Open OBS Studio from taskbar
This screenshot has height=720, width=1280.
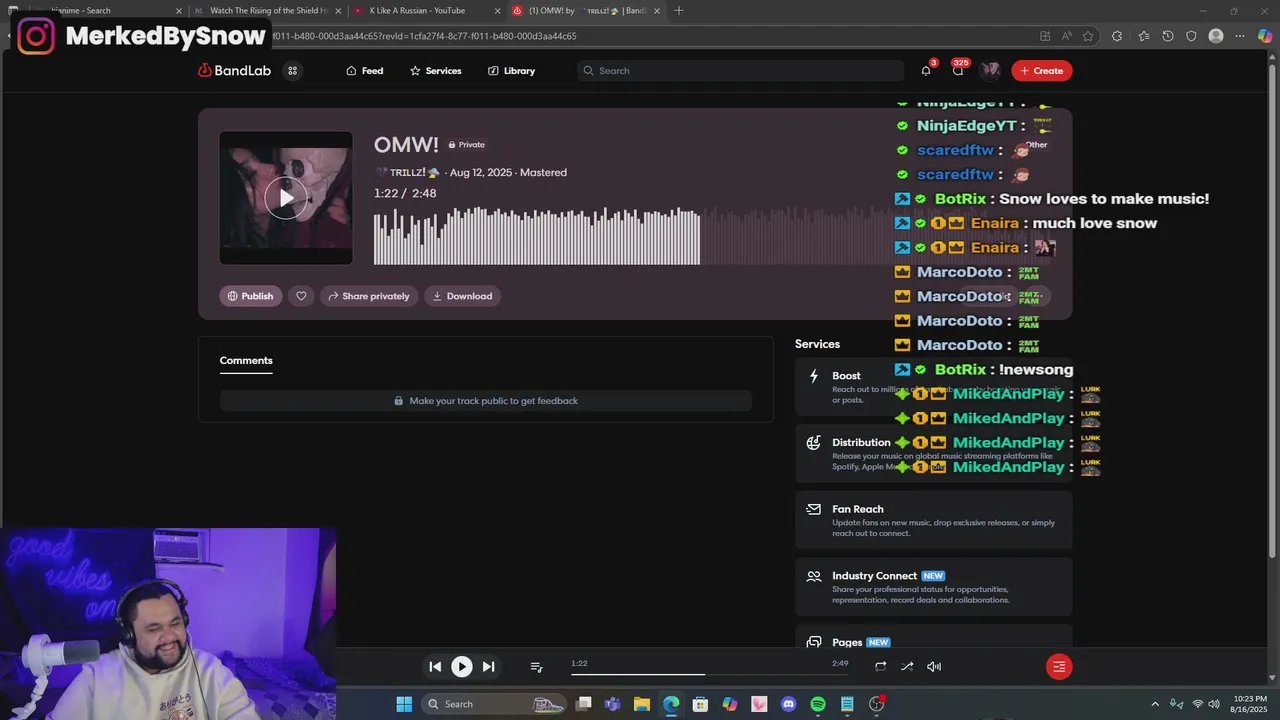point(877,704)
